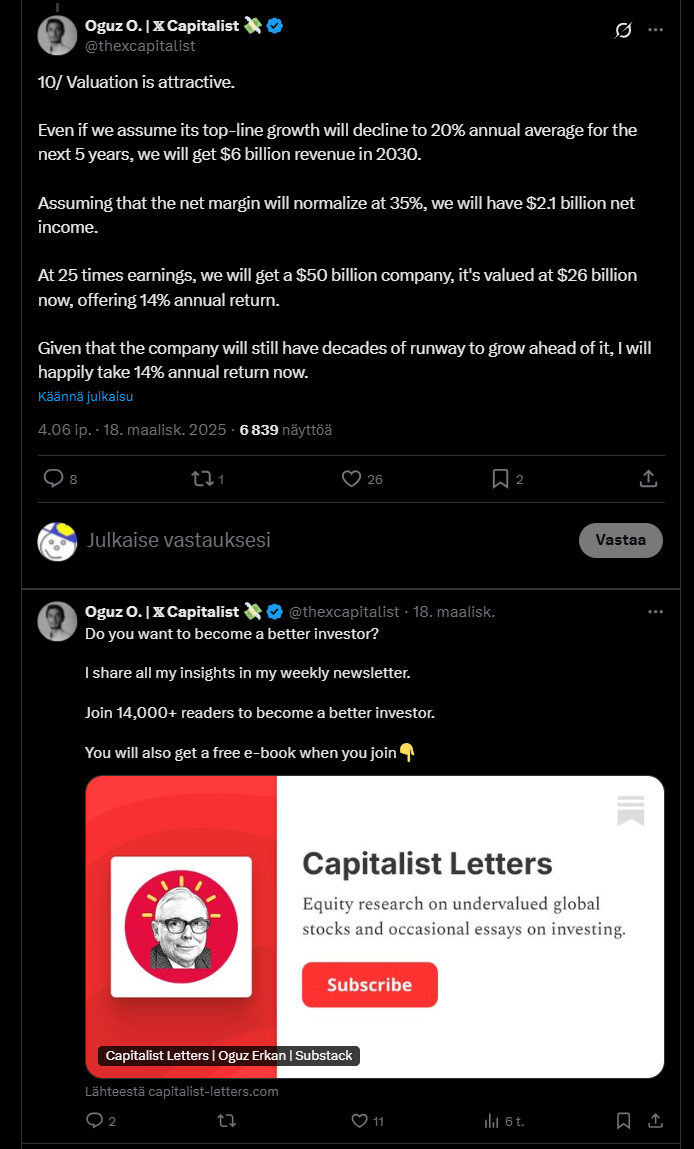Reply to the newsletter post
Screen dimensions: 694x1149
[x=95, y=1121]
